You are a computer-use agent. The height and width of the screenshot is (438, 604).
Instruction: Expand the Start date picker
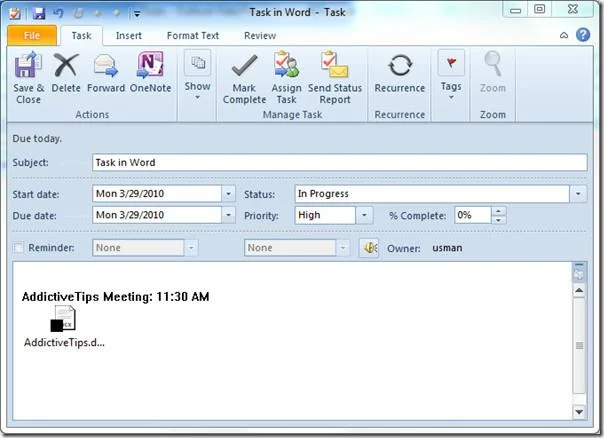(228, 194)
